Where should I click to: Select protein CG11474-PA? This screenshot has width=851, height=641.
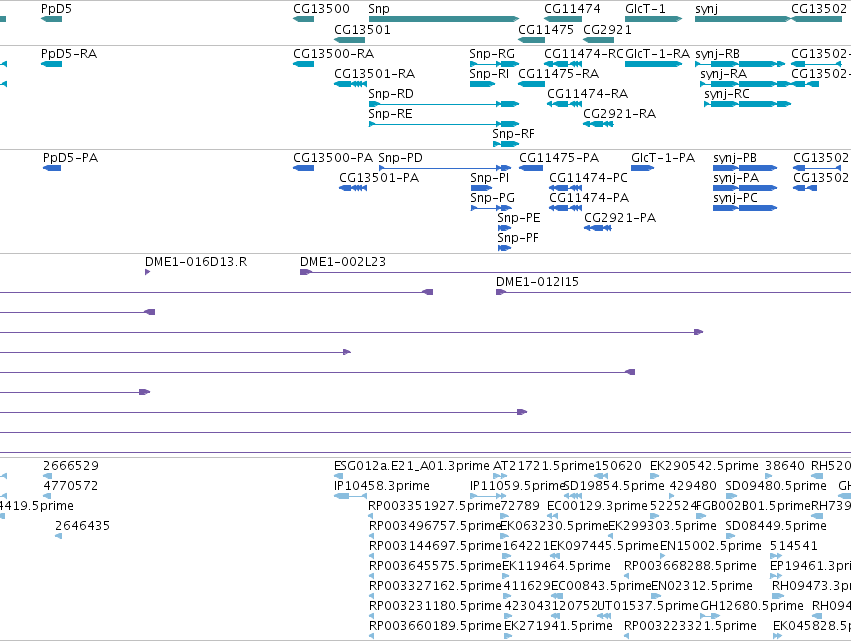click(566, 208)
